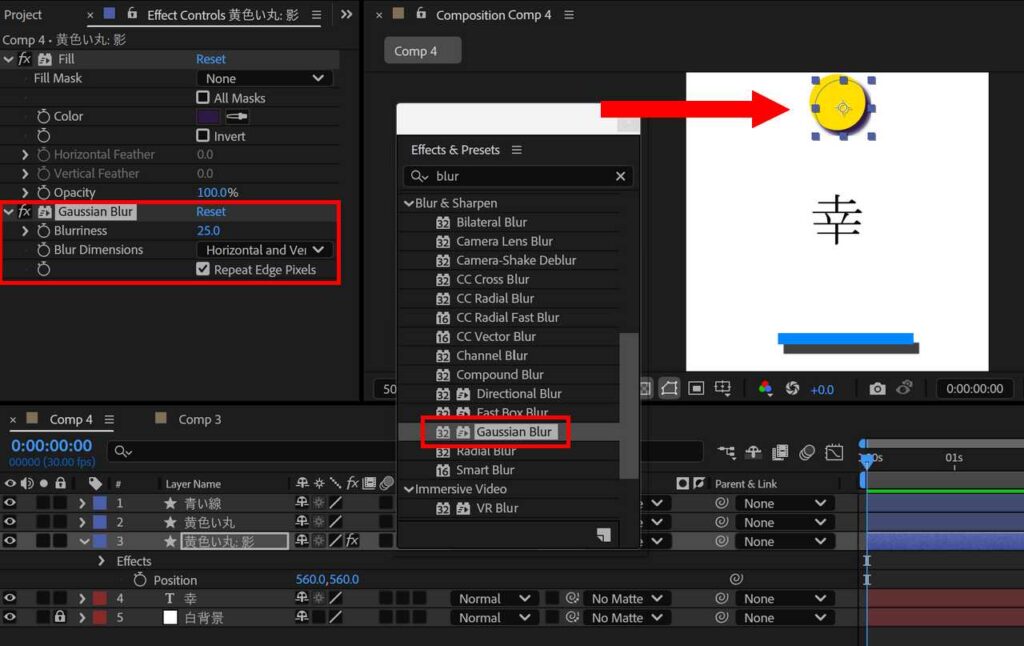Click the Comp 4 viewer breadcrumb

[423, 51]
